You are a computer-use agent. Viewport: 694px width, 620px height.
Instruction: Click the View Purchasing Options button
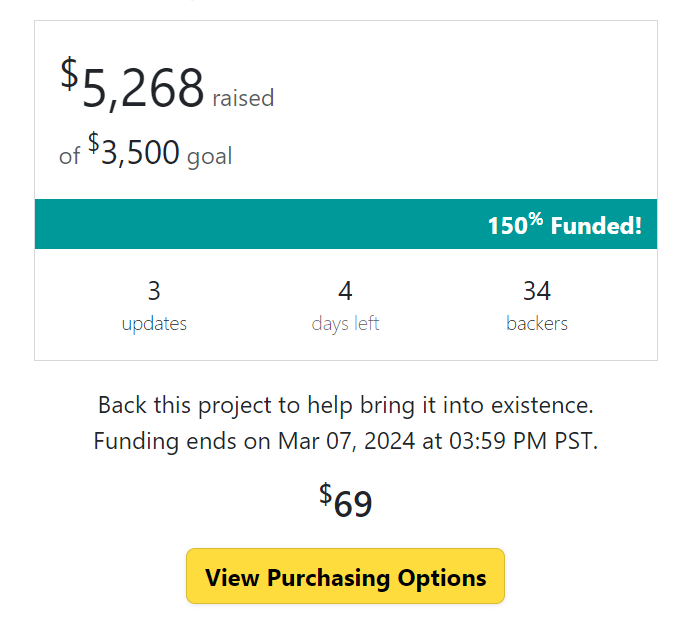pos(345,577)
